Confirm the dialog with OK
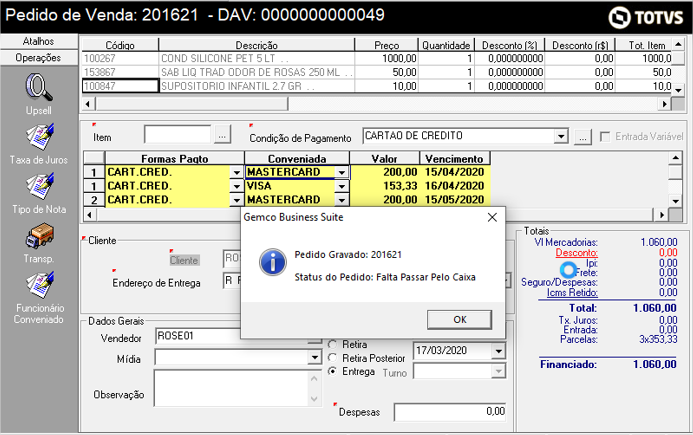 [459, 319]
